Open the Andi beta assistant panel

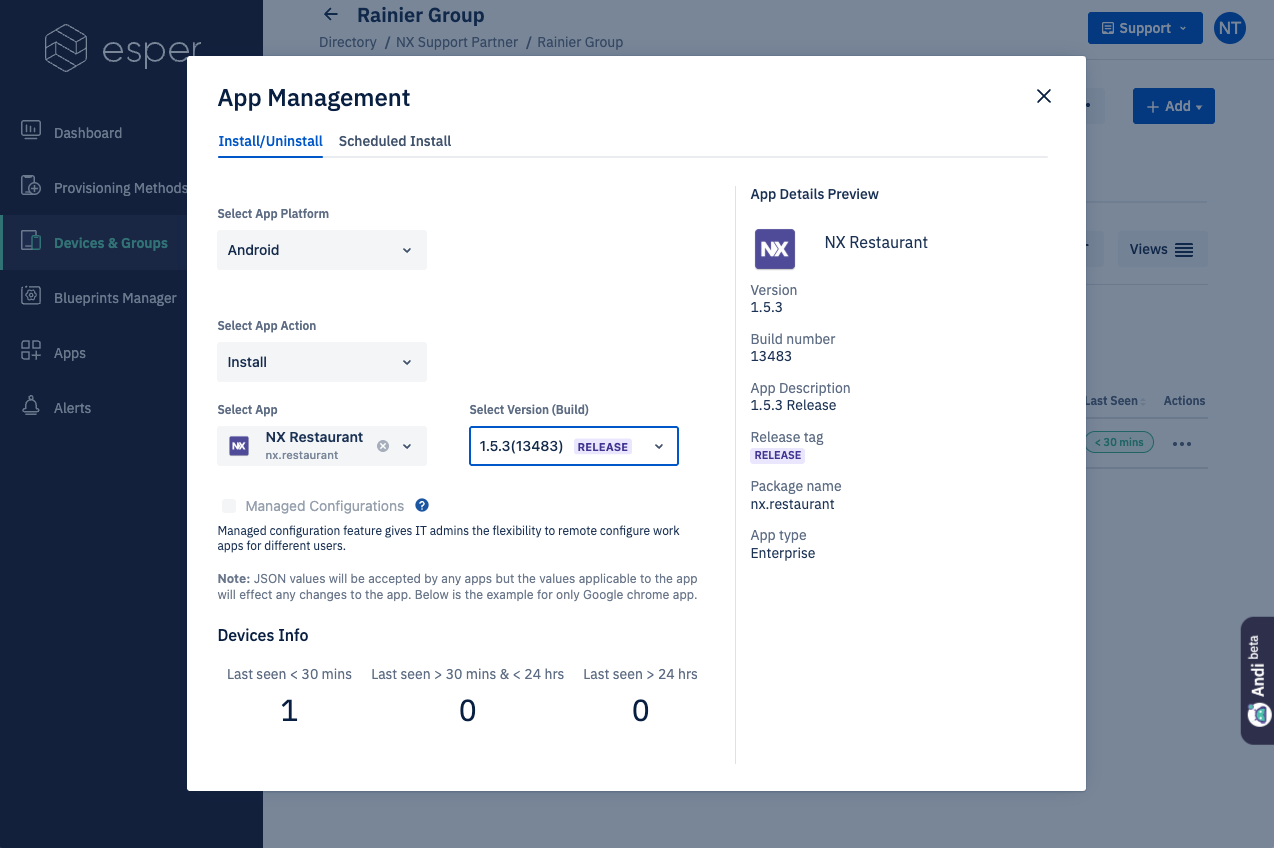click(x=1257, y=680)
